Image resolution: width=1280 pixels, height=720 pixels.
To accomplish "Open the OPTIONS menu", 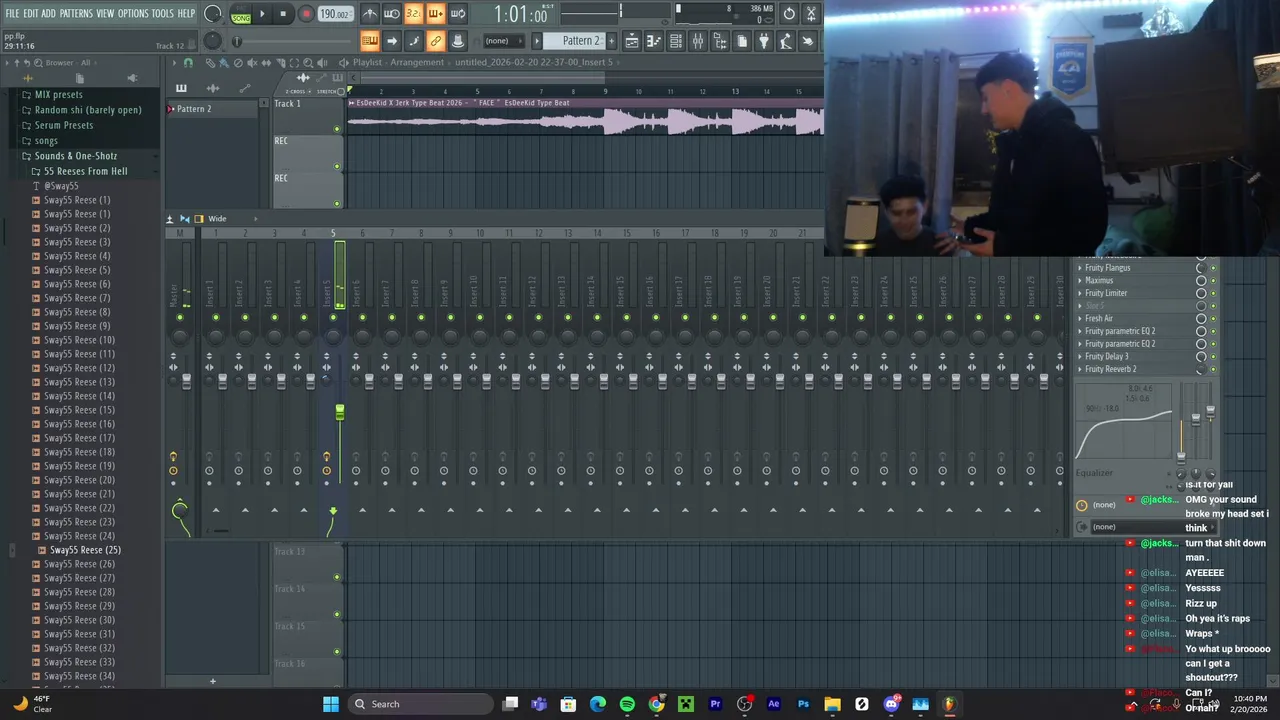I will [133, 14].
